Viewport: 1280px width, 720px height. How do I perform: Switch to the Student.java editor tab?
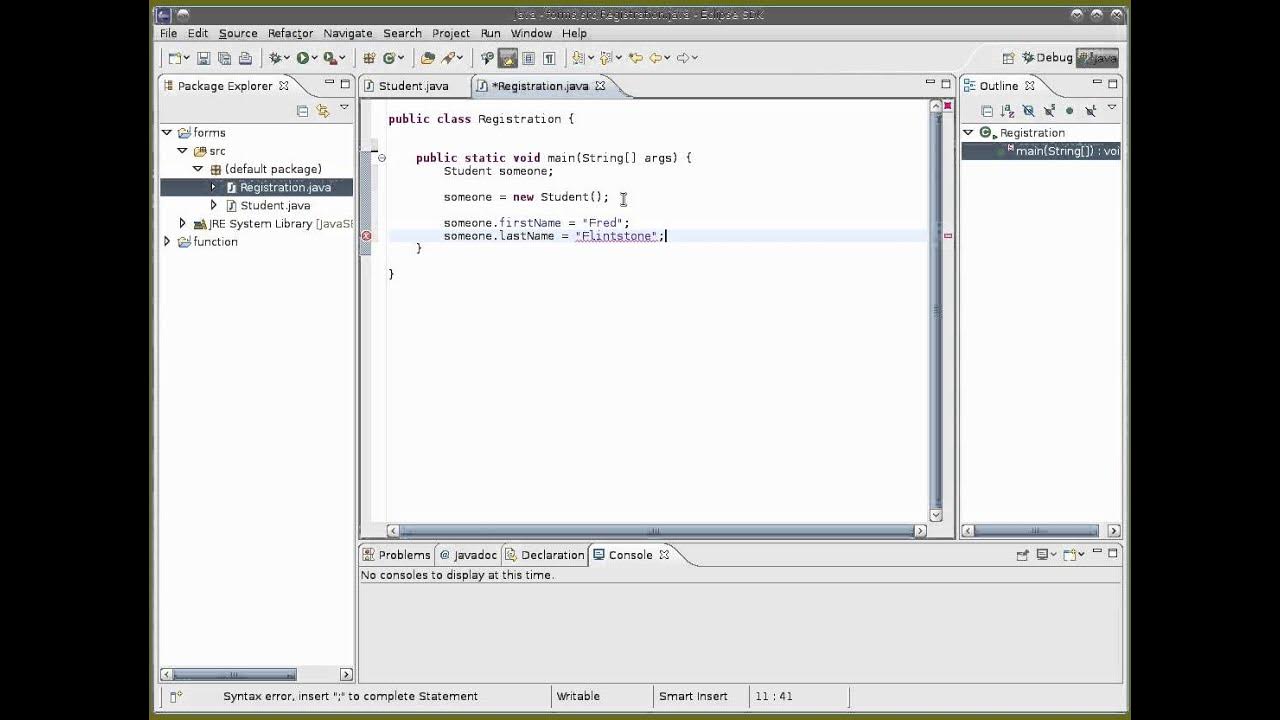point(413,86)
